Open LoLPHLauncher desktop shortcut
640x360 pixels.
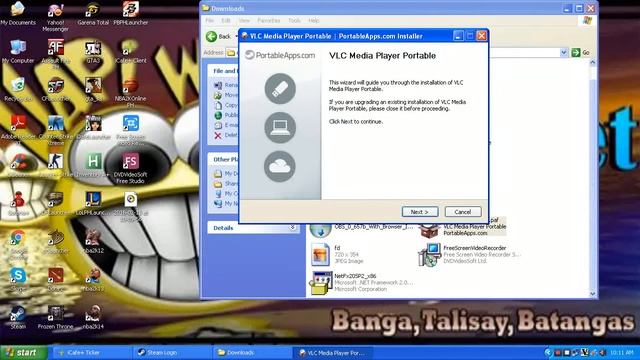pyautogui.click(x=93, y=203)
